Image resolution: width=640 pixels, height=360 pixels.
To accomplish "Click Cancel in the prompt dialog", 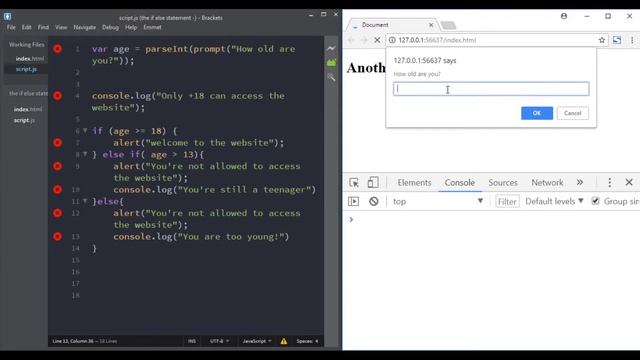I will point(573,113).
